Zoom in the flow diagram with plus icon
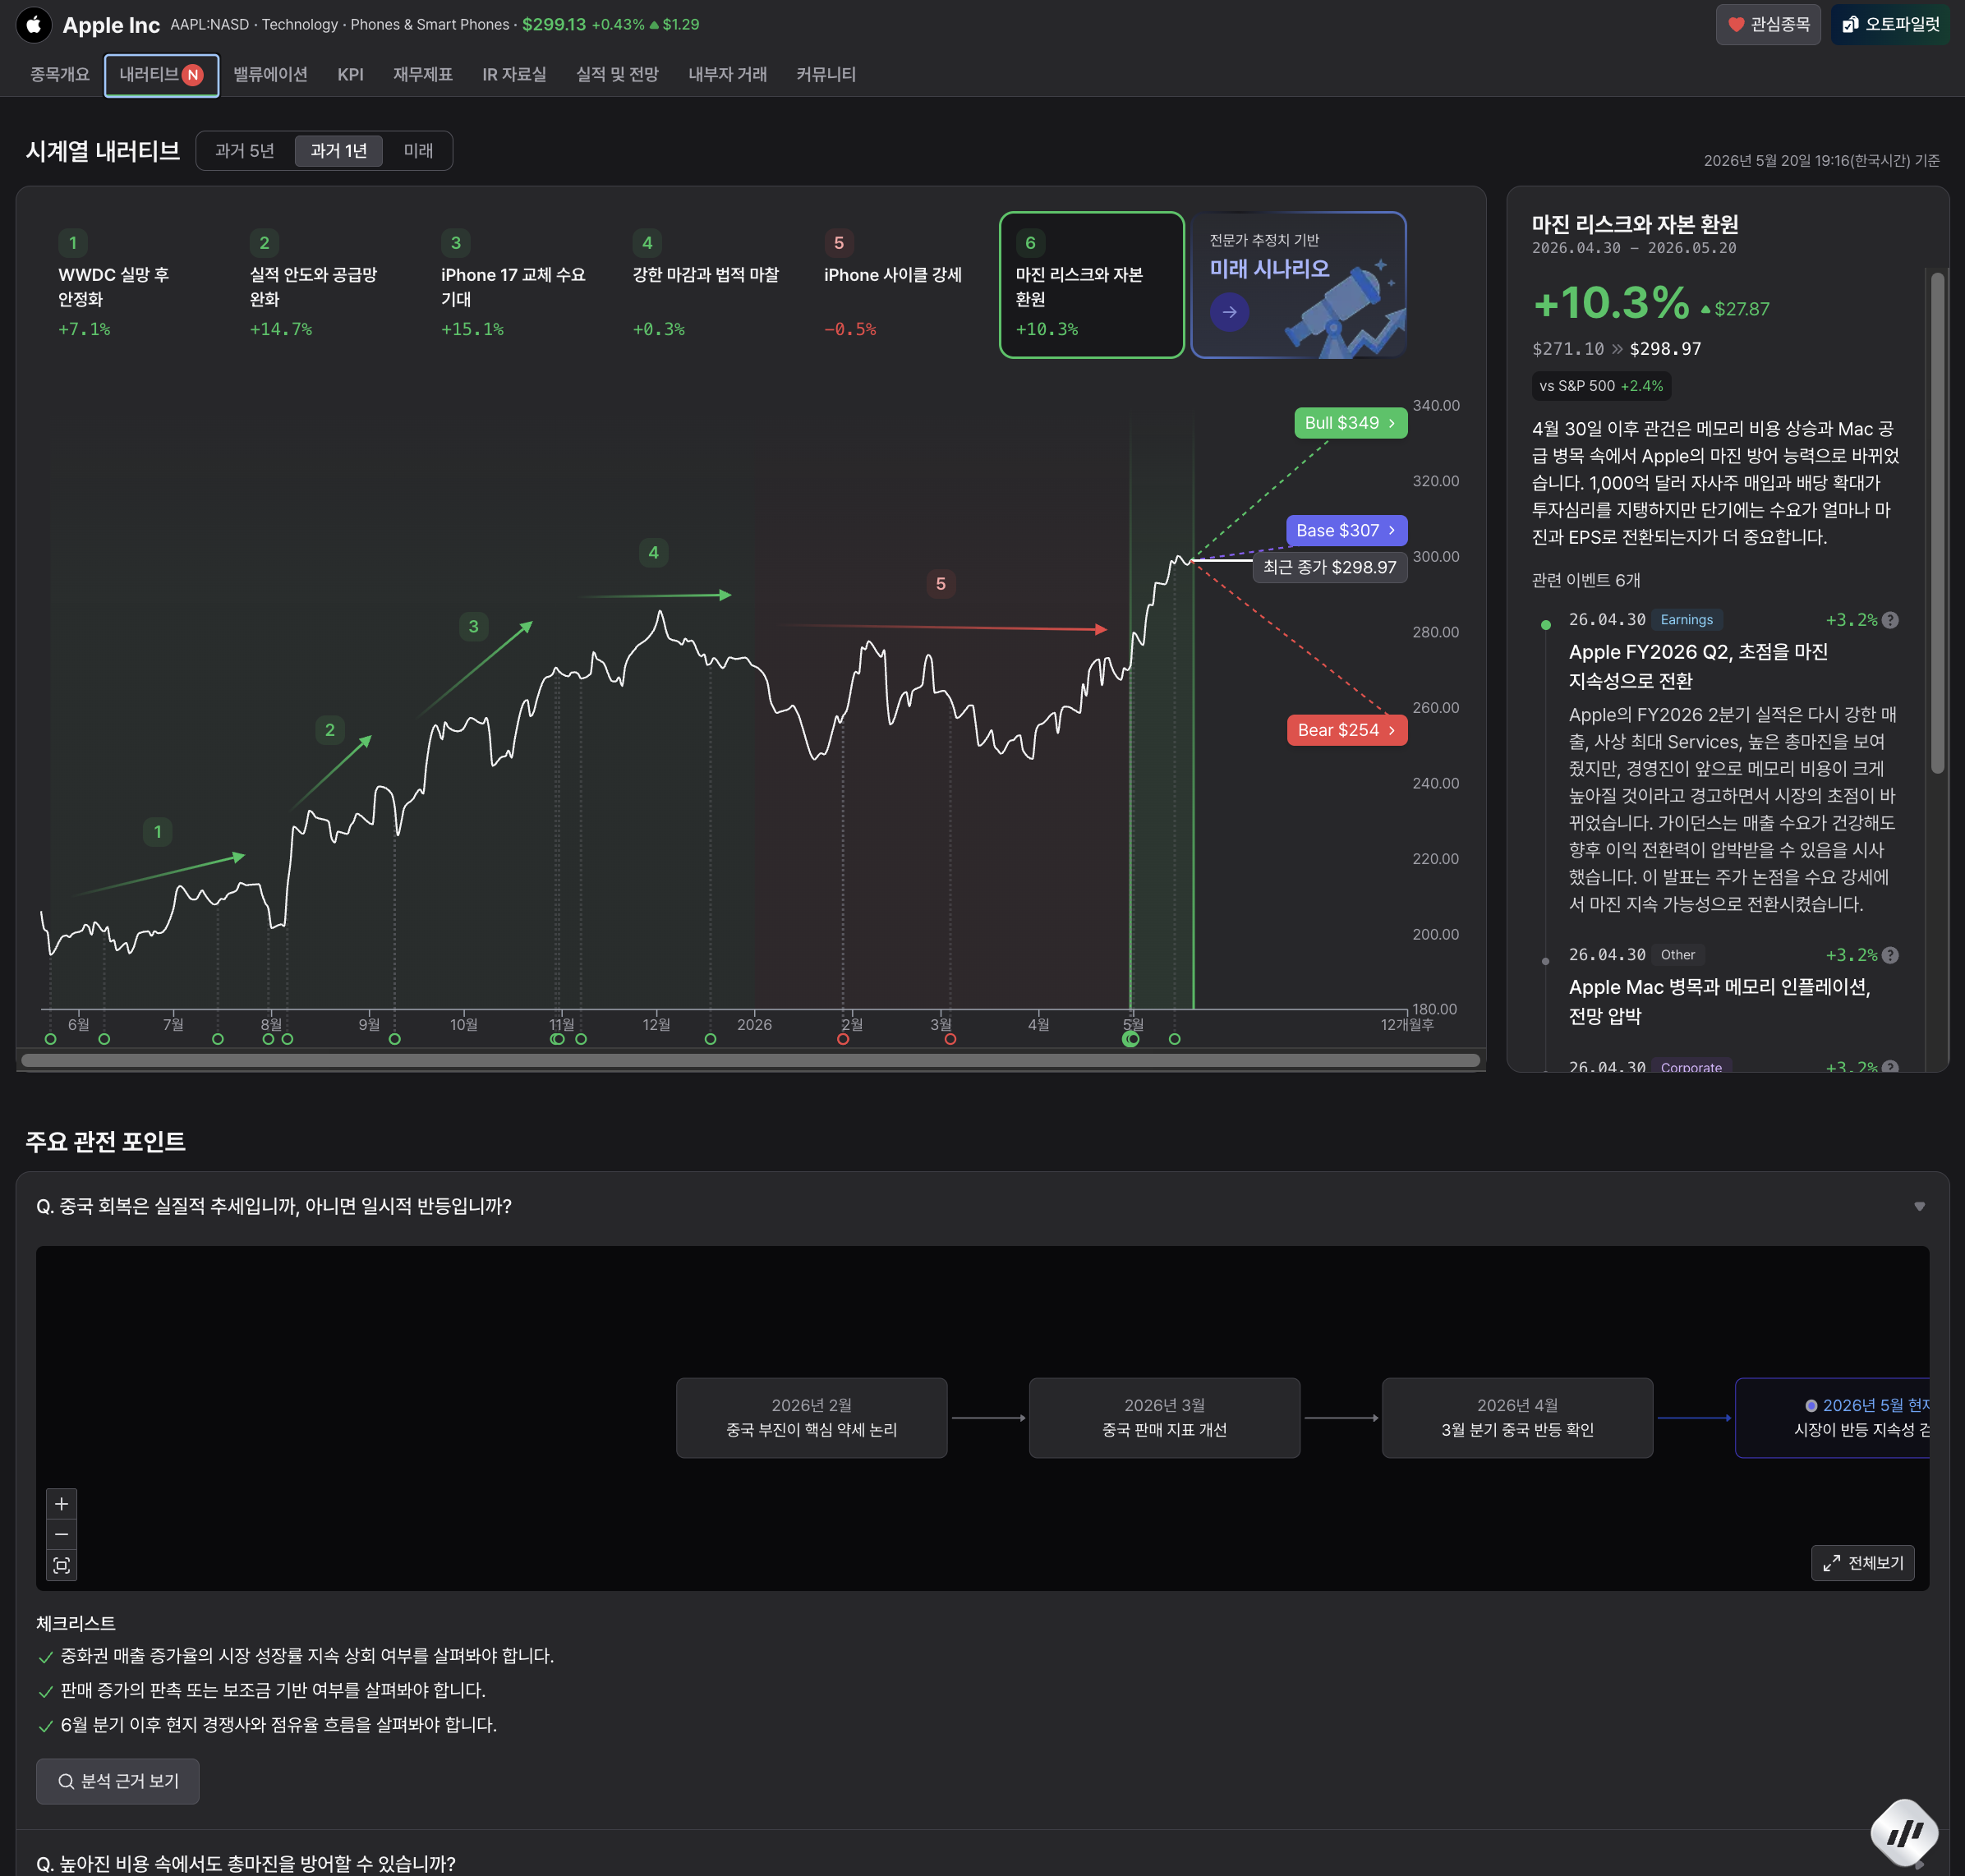1965x1876 pixels. click(62, 1504)
